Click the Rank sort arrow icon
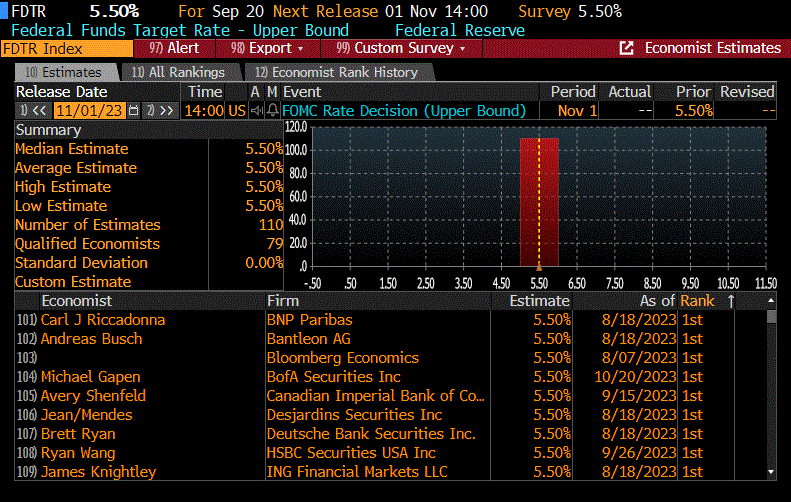The height and width of the screenshot is (502, 791). click(730, 301)
